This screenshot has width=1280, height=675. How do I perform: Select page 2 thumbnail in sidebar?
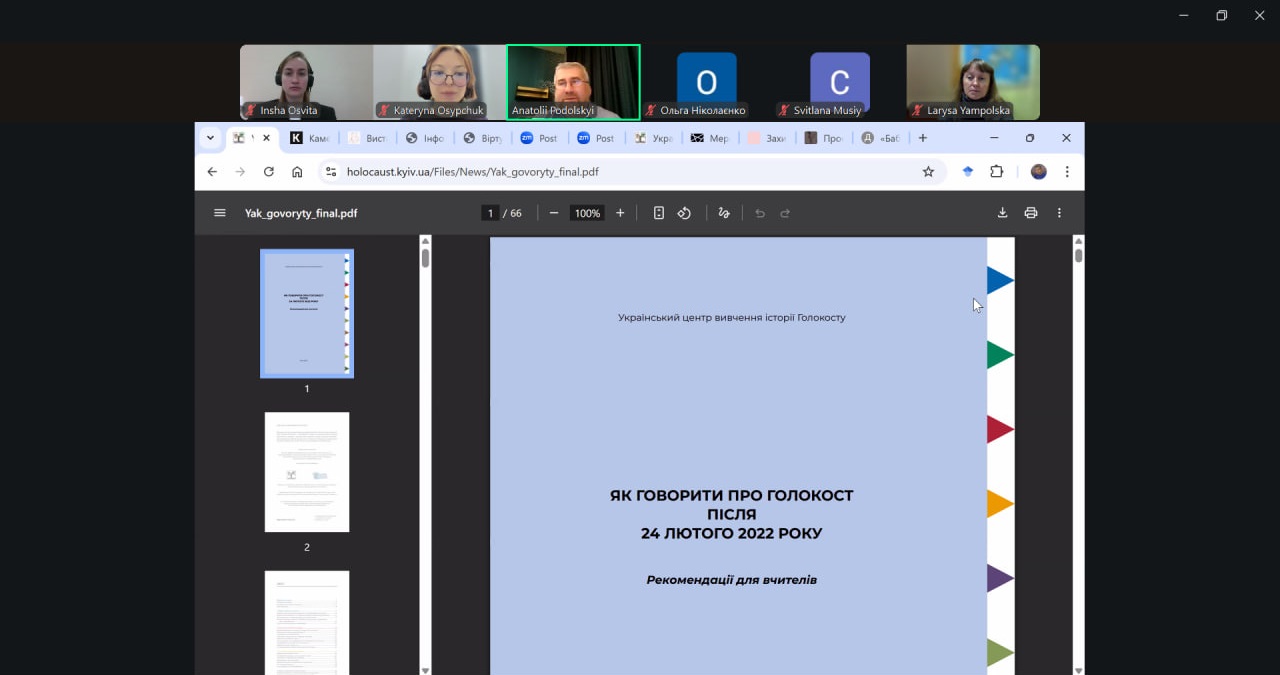(307, 472)
